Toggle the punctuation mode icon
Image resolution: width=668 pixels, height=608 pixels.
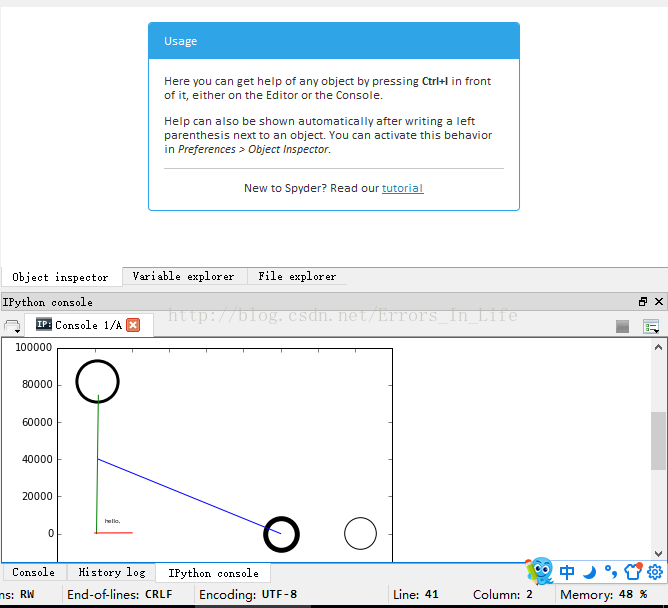(610, 572)
